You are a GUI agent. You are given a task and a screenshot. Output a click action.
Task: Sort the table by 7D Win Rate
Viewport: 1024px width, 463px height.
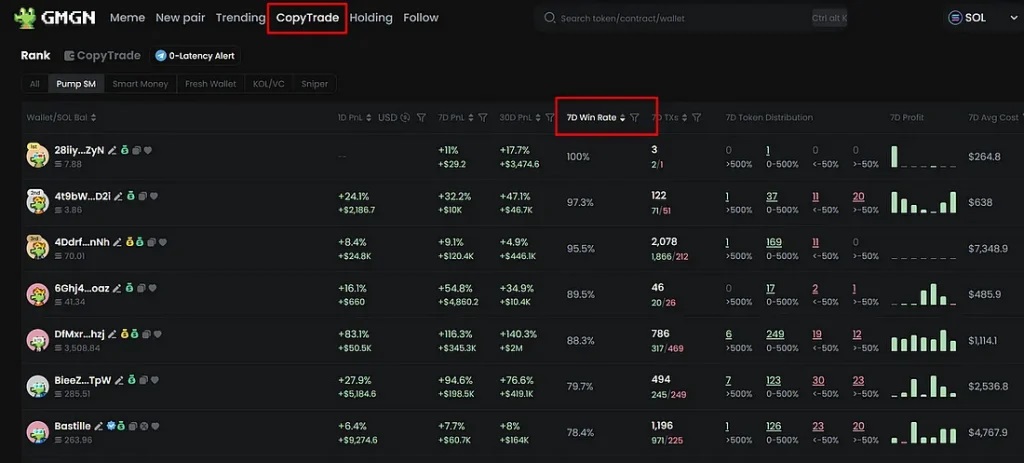[x=622, y=118]
